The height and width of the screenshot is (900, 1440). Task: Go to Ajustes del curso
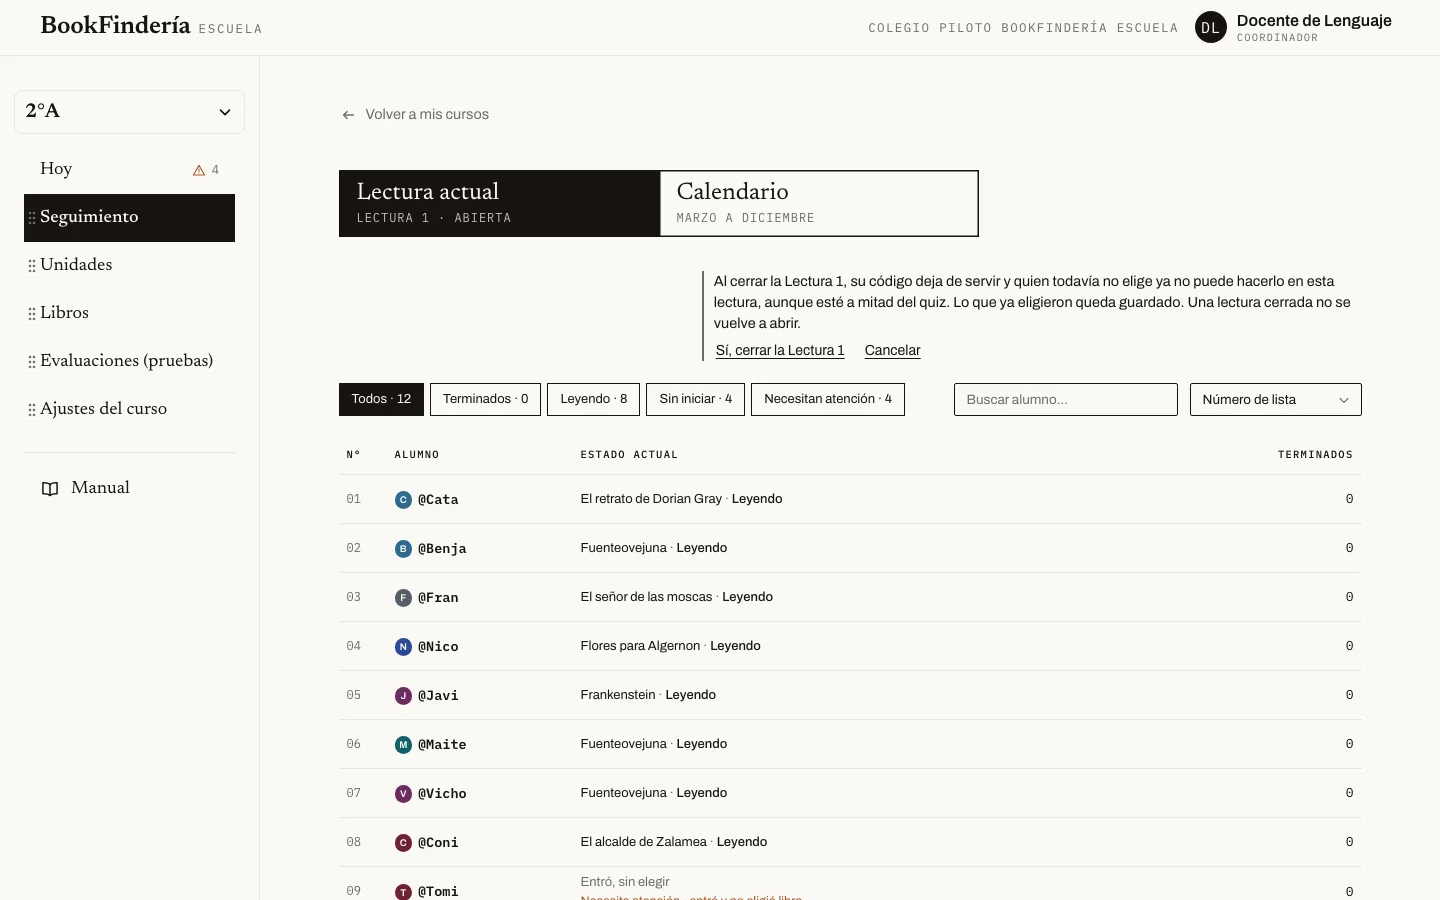tap(129, 409)
